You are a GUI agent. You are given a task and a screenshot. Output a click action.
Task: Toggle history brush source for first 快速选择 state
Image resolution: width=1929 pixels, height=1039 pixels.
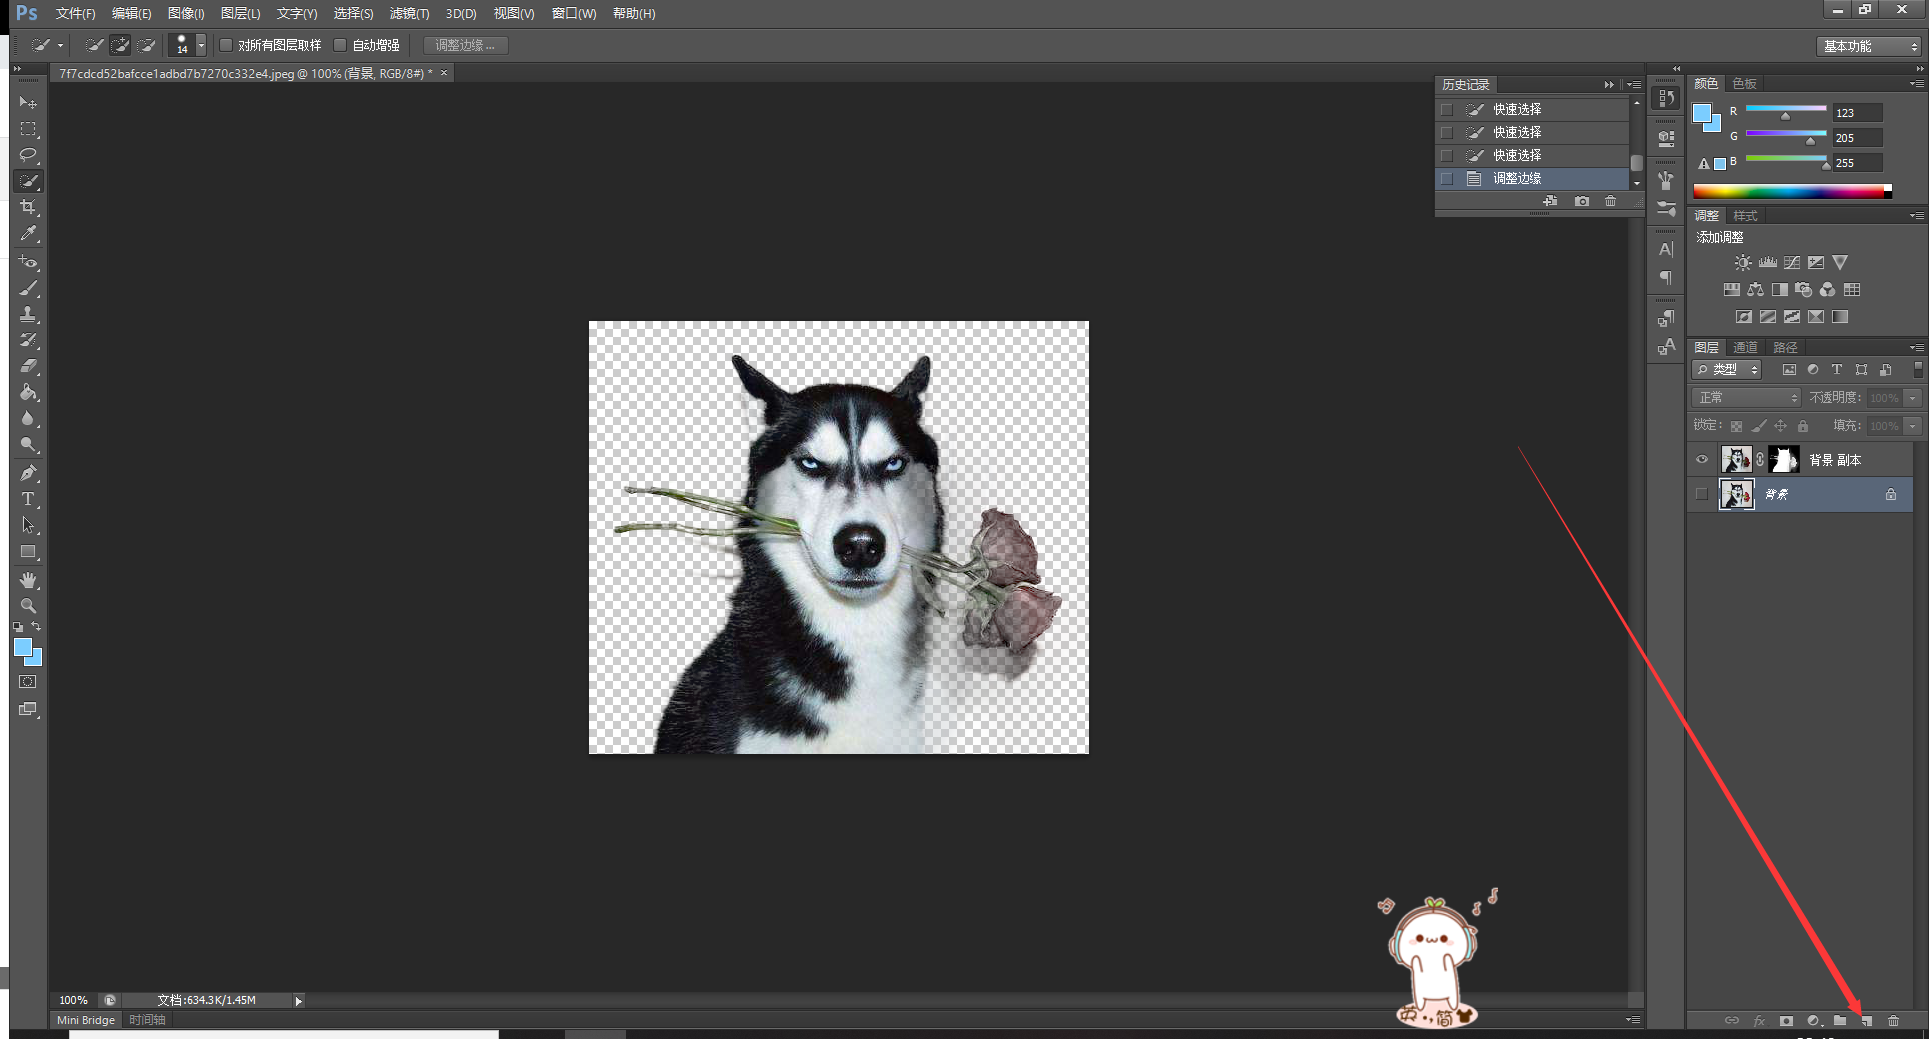tap(1447, 109)
